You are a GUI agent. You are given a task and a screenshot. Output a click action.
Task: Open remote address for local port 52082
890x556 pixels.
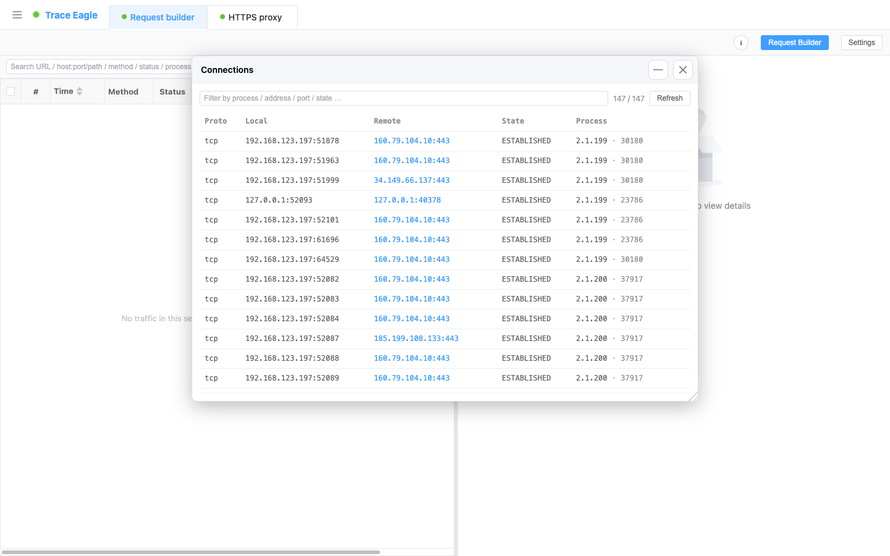[x=412, y=279]
